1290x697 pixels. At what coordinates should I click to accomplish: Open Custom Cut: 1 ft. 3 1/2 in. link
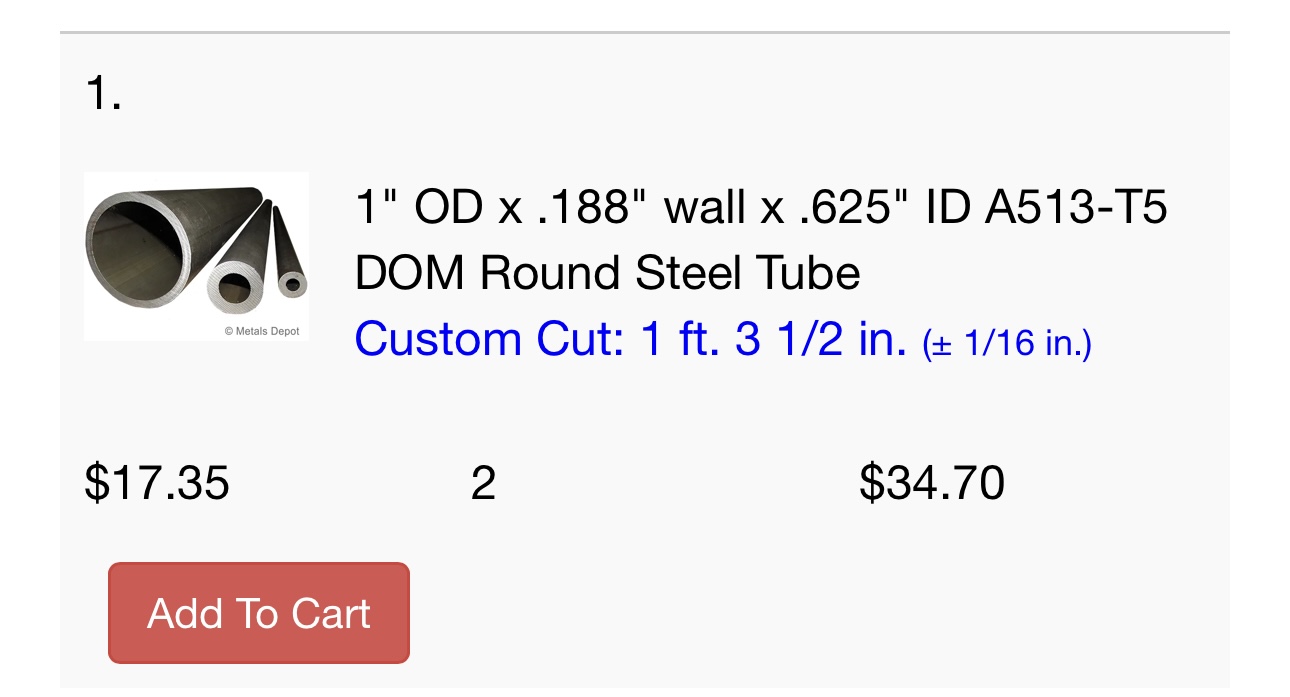tap(631, 340)
